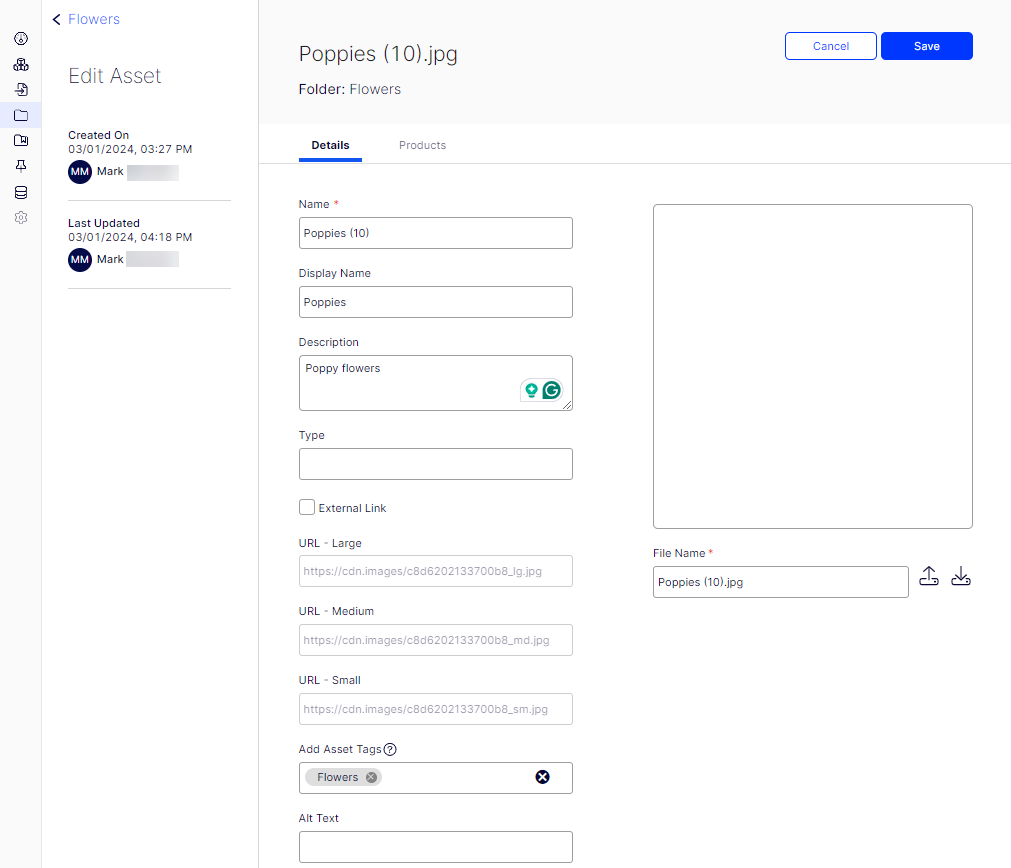Click the Grammarly lightbulb suggestion icon

531,390
